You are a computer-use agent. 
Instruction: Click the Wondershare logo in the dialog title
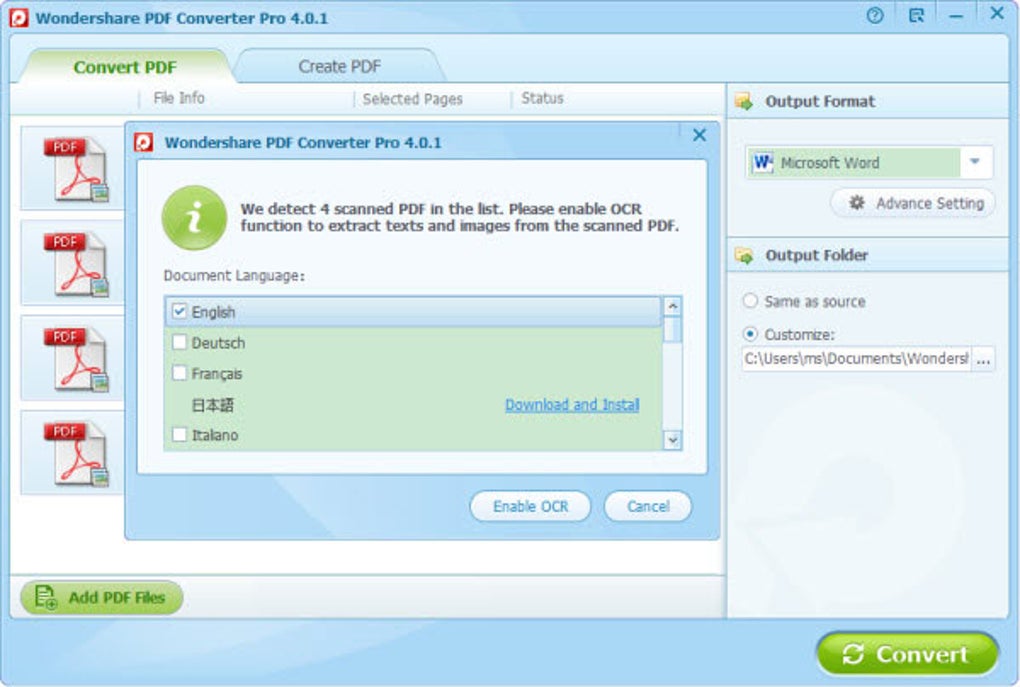coord(144,142)
